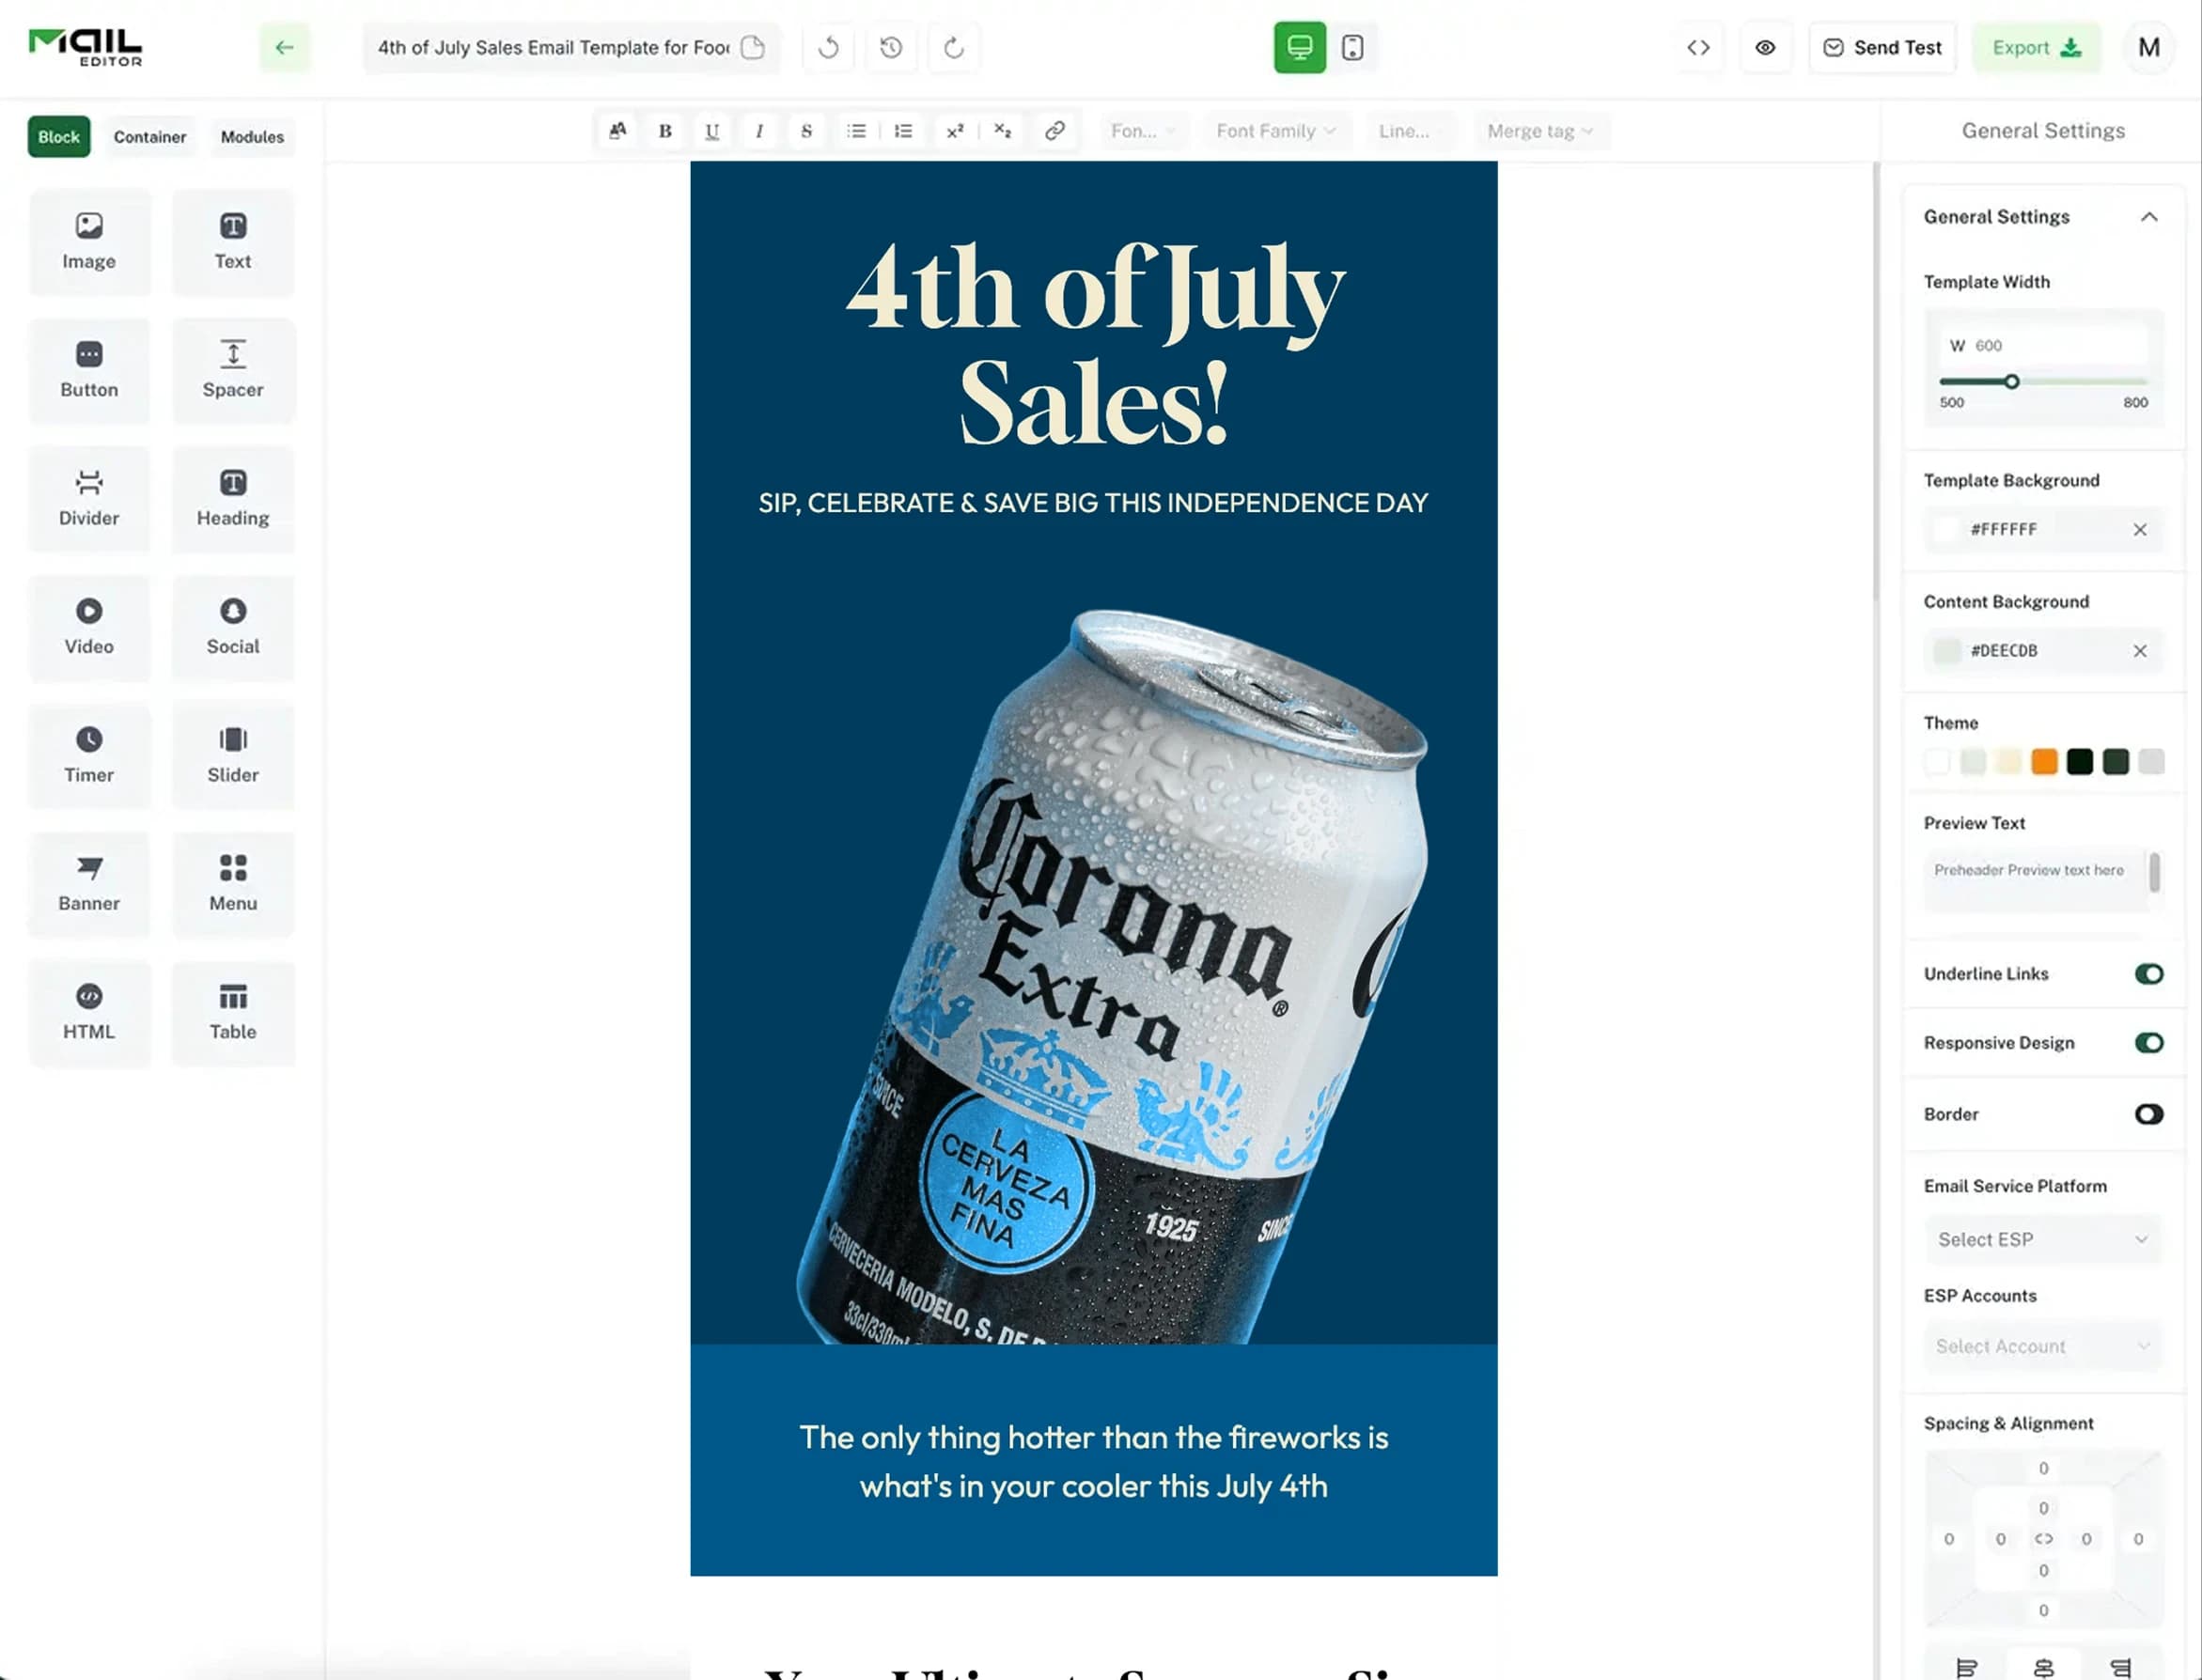This screenshot has width=2202, height=1680.
Task: Click the redo icon
Action: tap(954, 47)
